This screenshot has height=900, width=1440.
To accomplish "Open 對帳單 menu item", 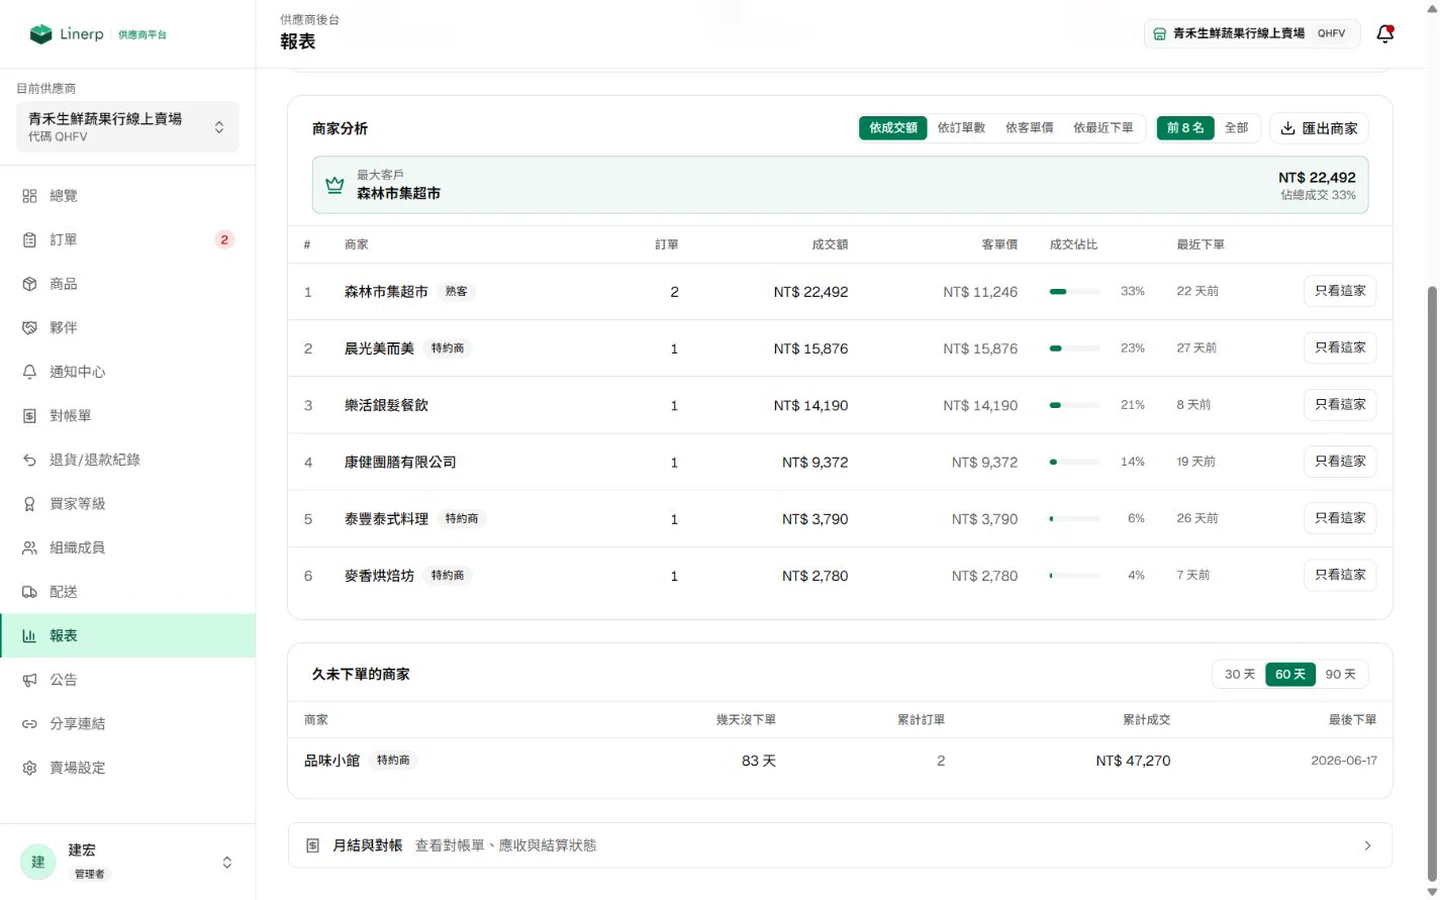I will [128, 416].
